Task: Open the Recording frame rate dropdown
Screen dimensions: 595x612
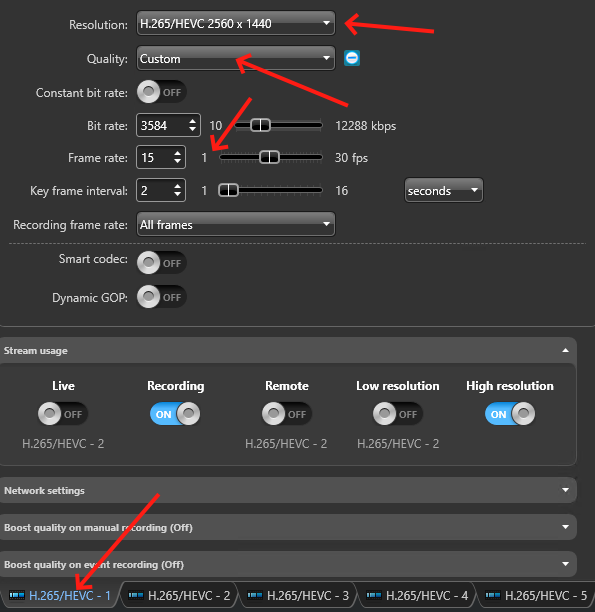Action: point(236,224)
